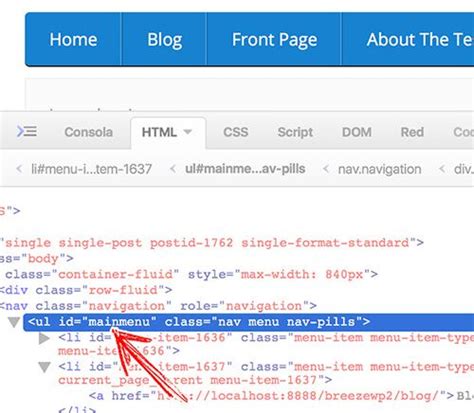Viewport: 474px width, 413px height.
Task: Open the Script panel tab
Action: coord(295,132)
